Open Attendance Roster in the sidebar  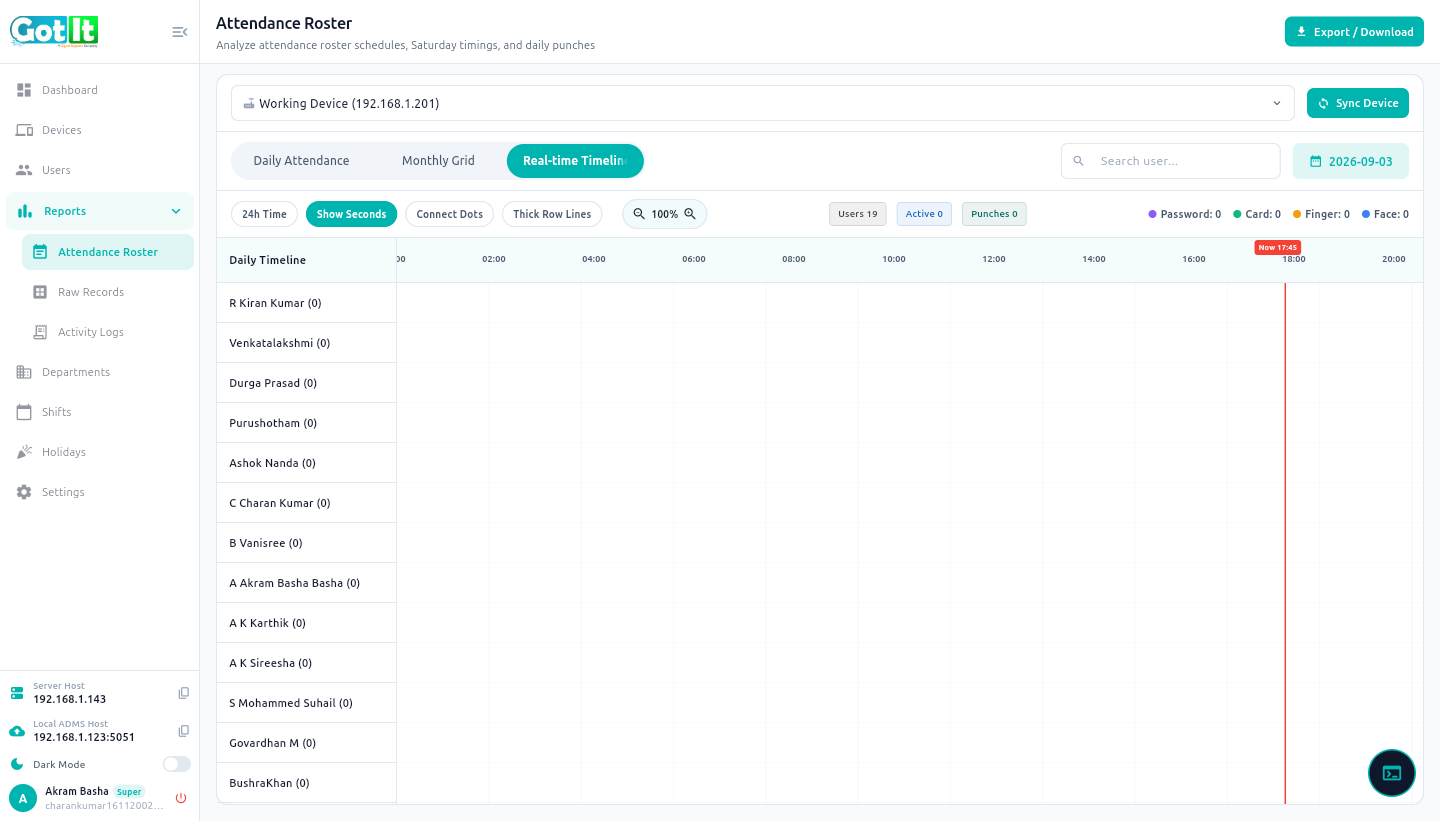pos(108,252)
